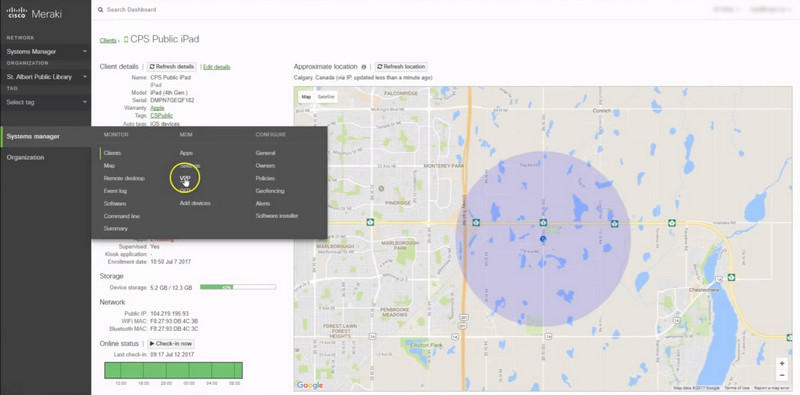
Task: Switch map to Satellite view
Action: point(326,97)
